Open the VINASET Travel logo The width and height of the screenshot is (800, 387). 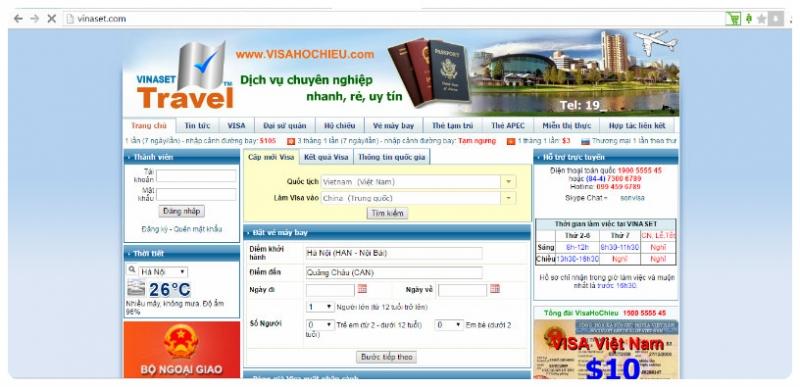pos(184,76)
